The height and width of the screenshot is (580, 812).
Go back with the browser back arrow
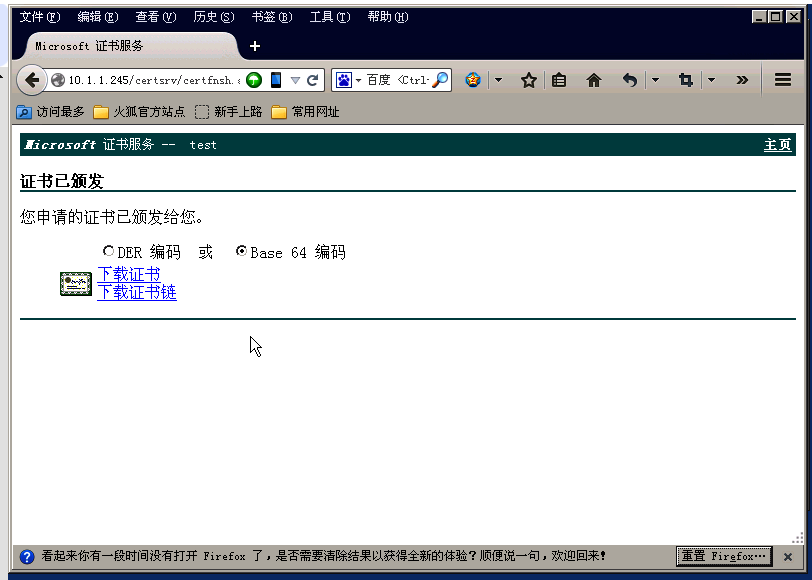pyautogui.click(x=32, y=80)
